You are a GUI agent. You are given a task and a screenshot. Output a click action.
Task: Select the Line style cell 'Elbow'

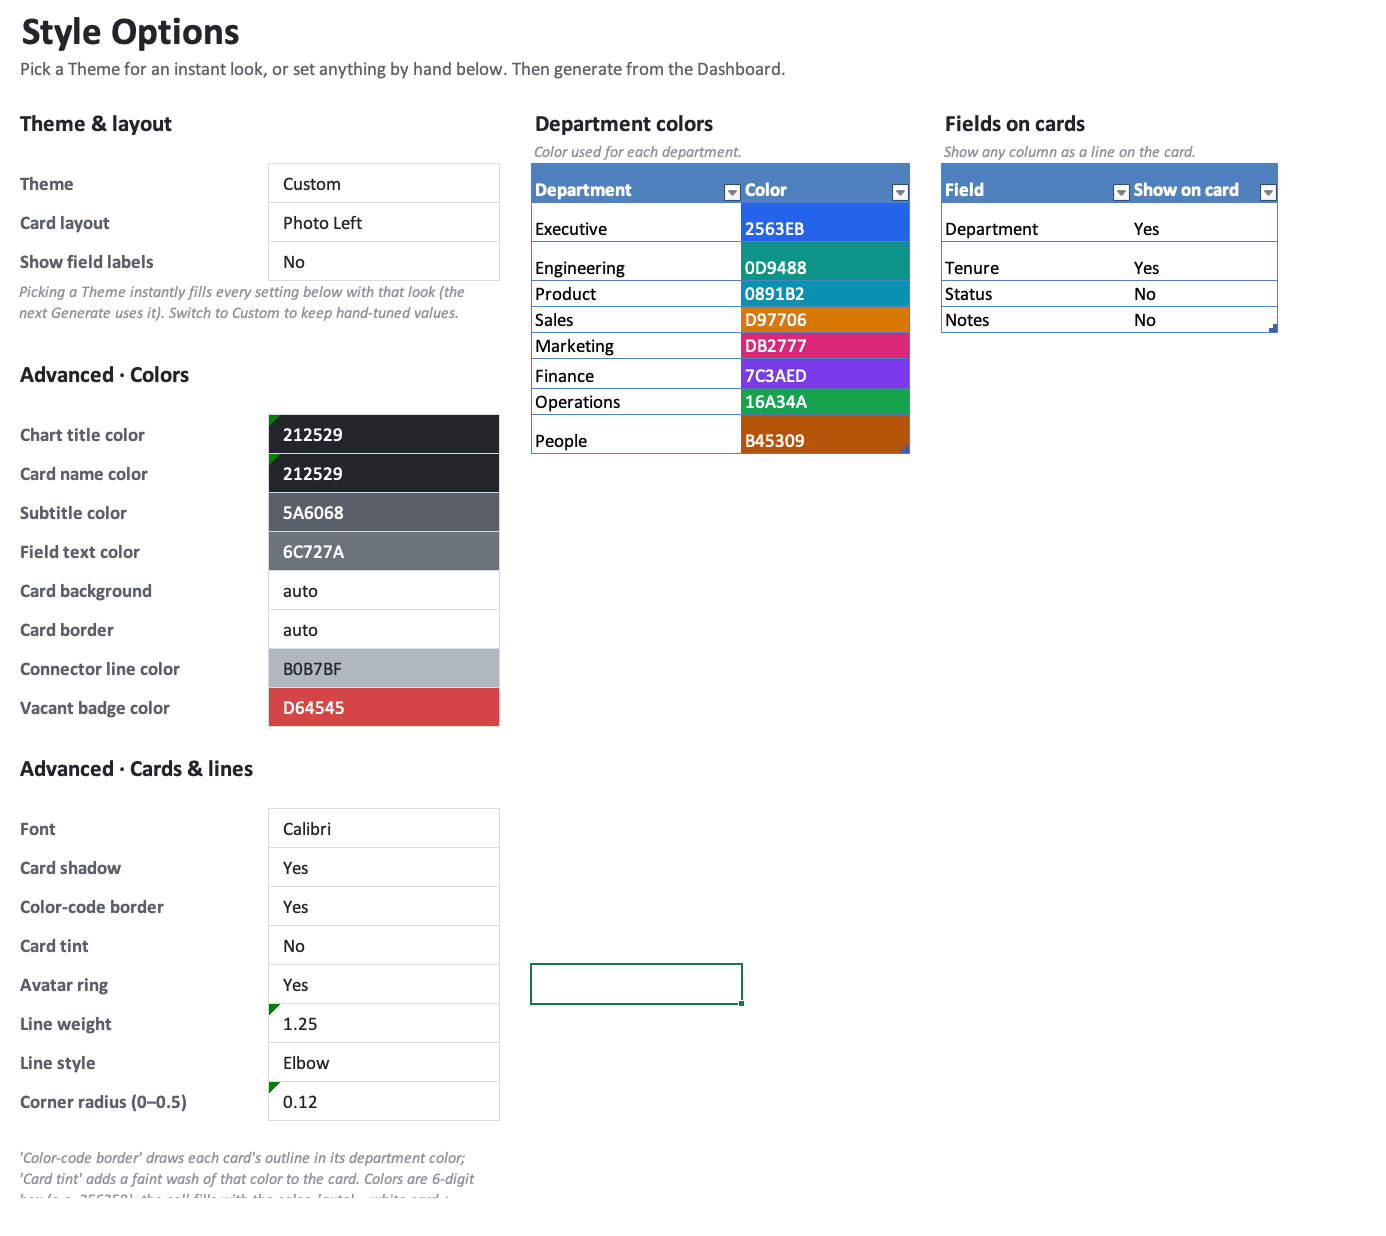coord(384,1062)
